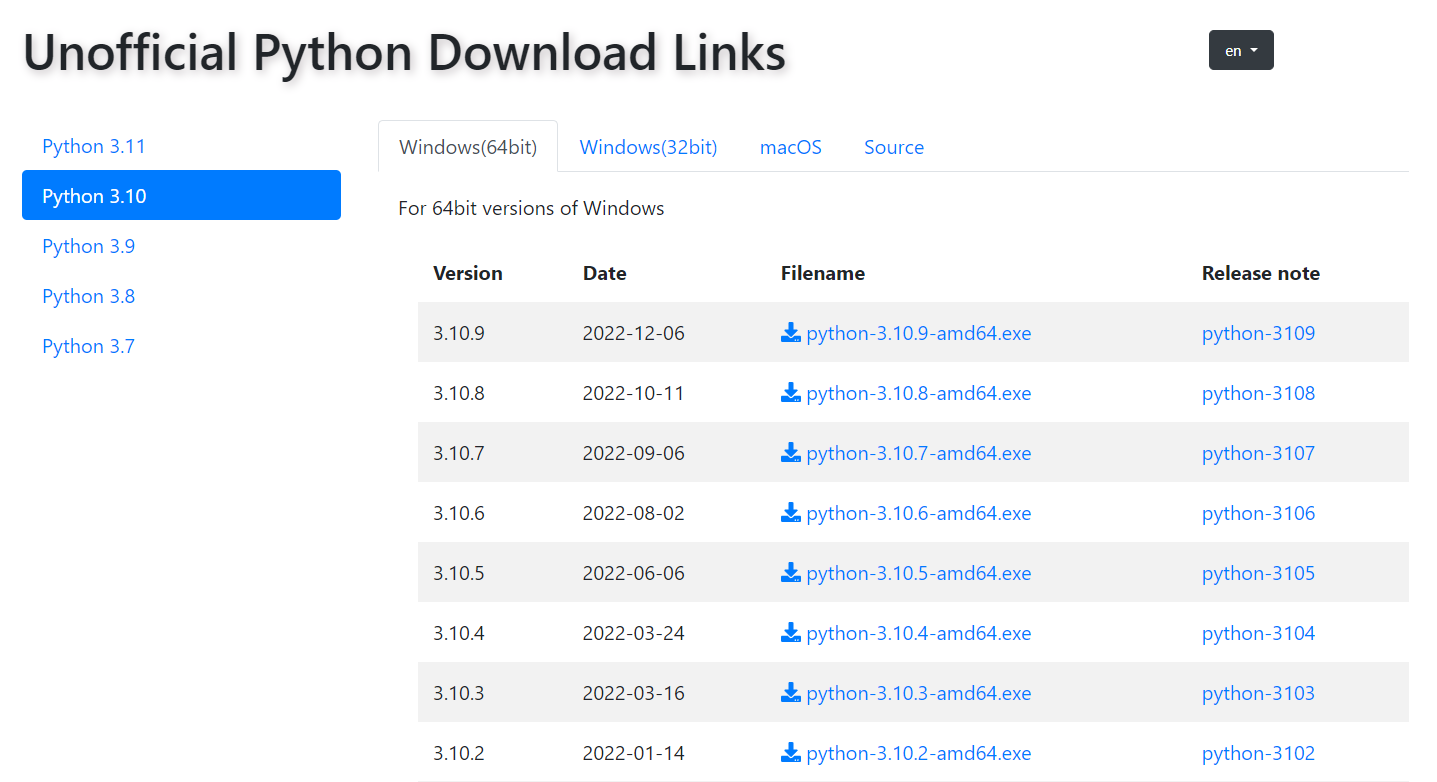Select Python 3.7 in the sidebar
Screen dimensions: 1437x782
click(88, 346)
